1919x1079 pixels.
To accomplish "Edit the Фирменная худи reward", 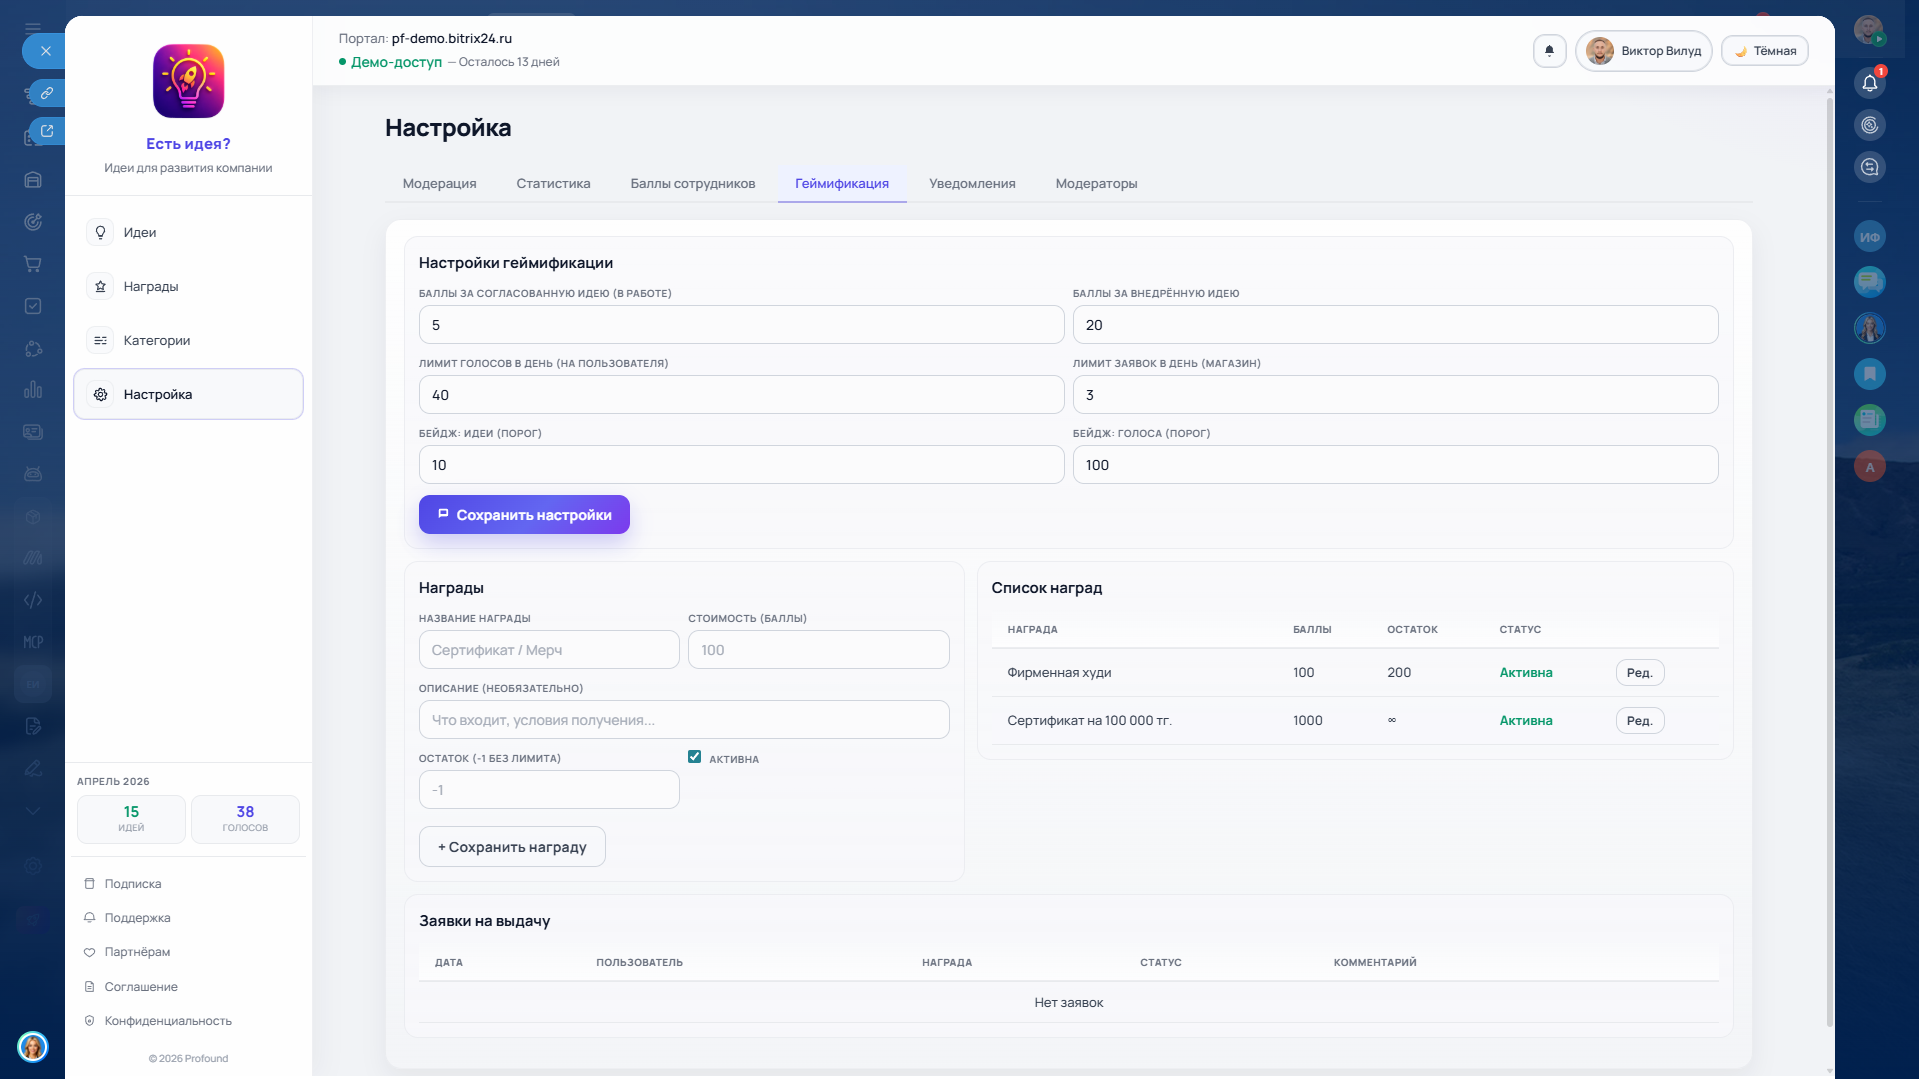I will point(1639,673).
